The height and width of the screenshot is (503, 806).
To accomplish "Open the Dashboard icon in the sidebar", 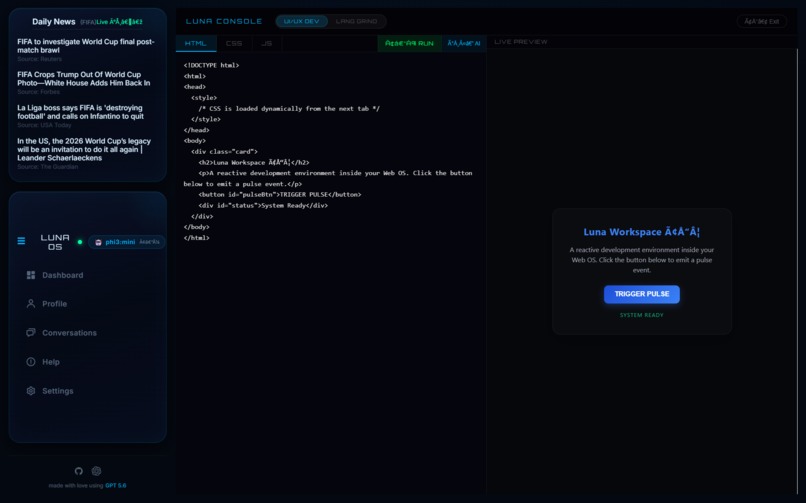I will [31, 275].
